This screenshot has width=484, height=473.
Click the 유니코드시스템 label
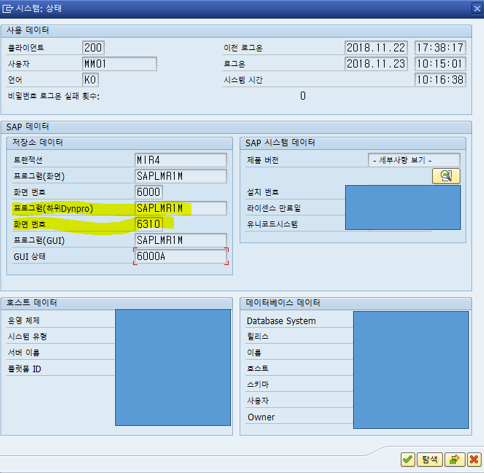tap(272, 224)
